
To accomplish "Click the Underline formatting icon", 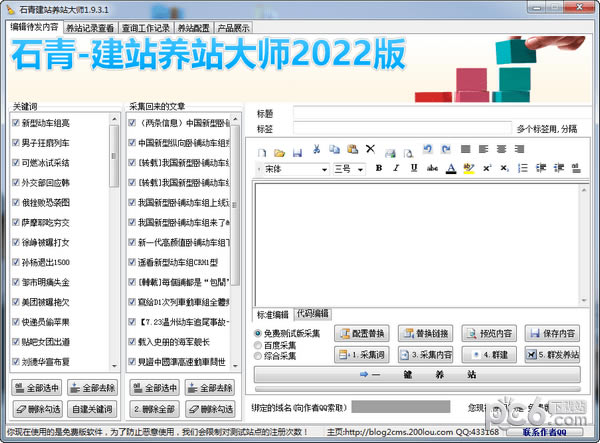I will pos(414,168).
